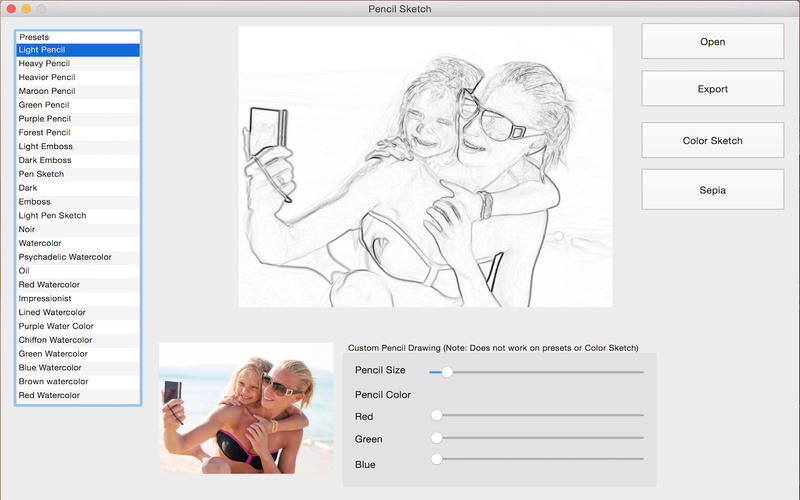
Task: Choose the Psychadelic Watercolor preset
Action: [x=77, y=257]
